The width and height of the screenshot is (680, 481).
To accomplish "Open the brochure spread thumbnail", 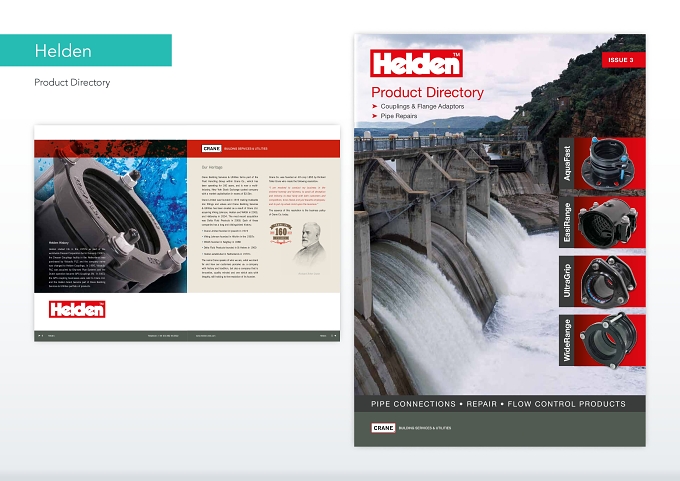I will (x=187, y=233).
